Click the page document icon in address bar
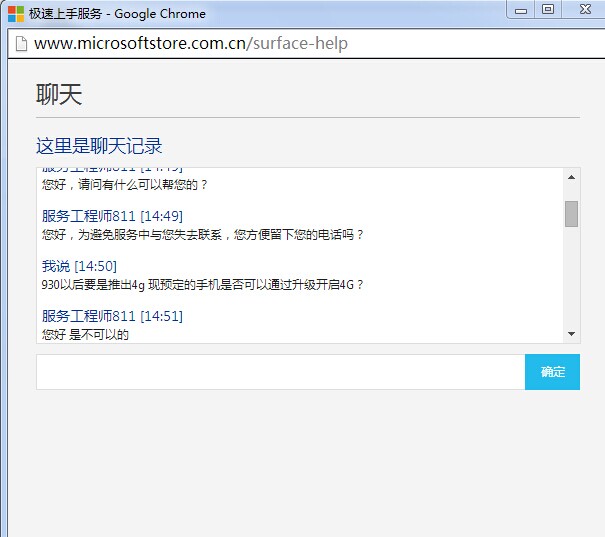Viewport: 605px width, 537px height. coord(21,43)
